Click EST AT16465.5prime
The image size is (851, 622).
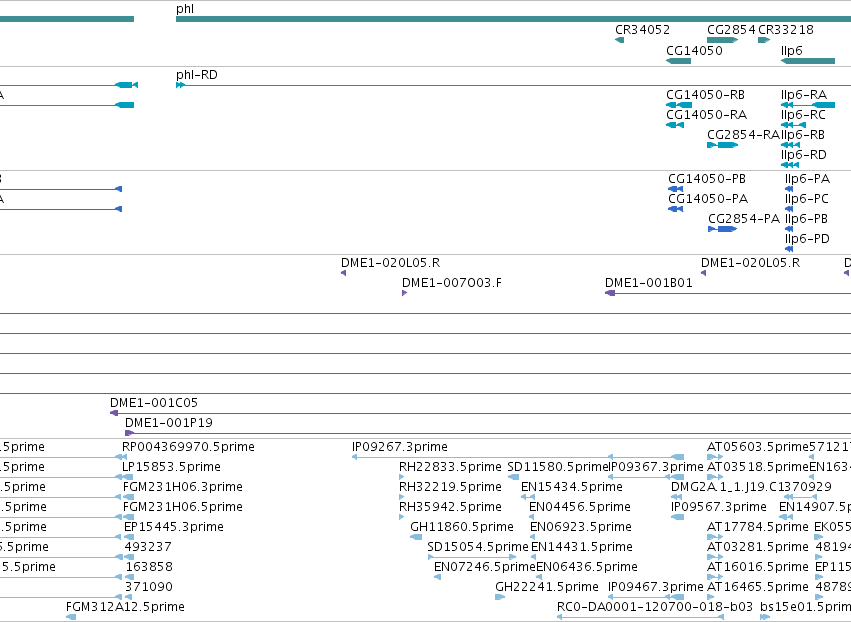(x=758, y=588)
